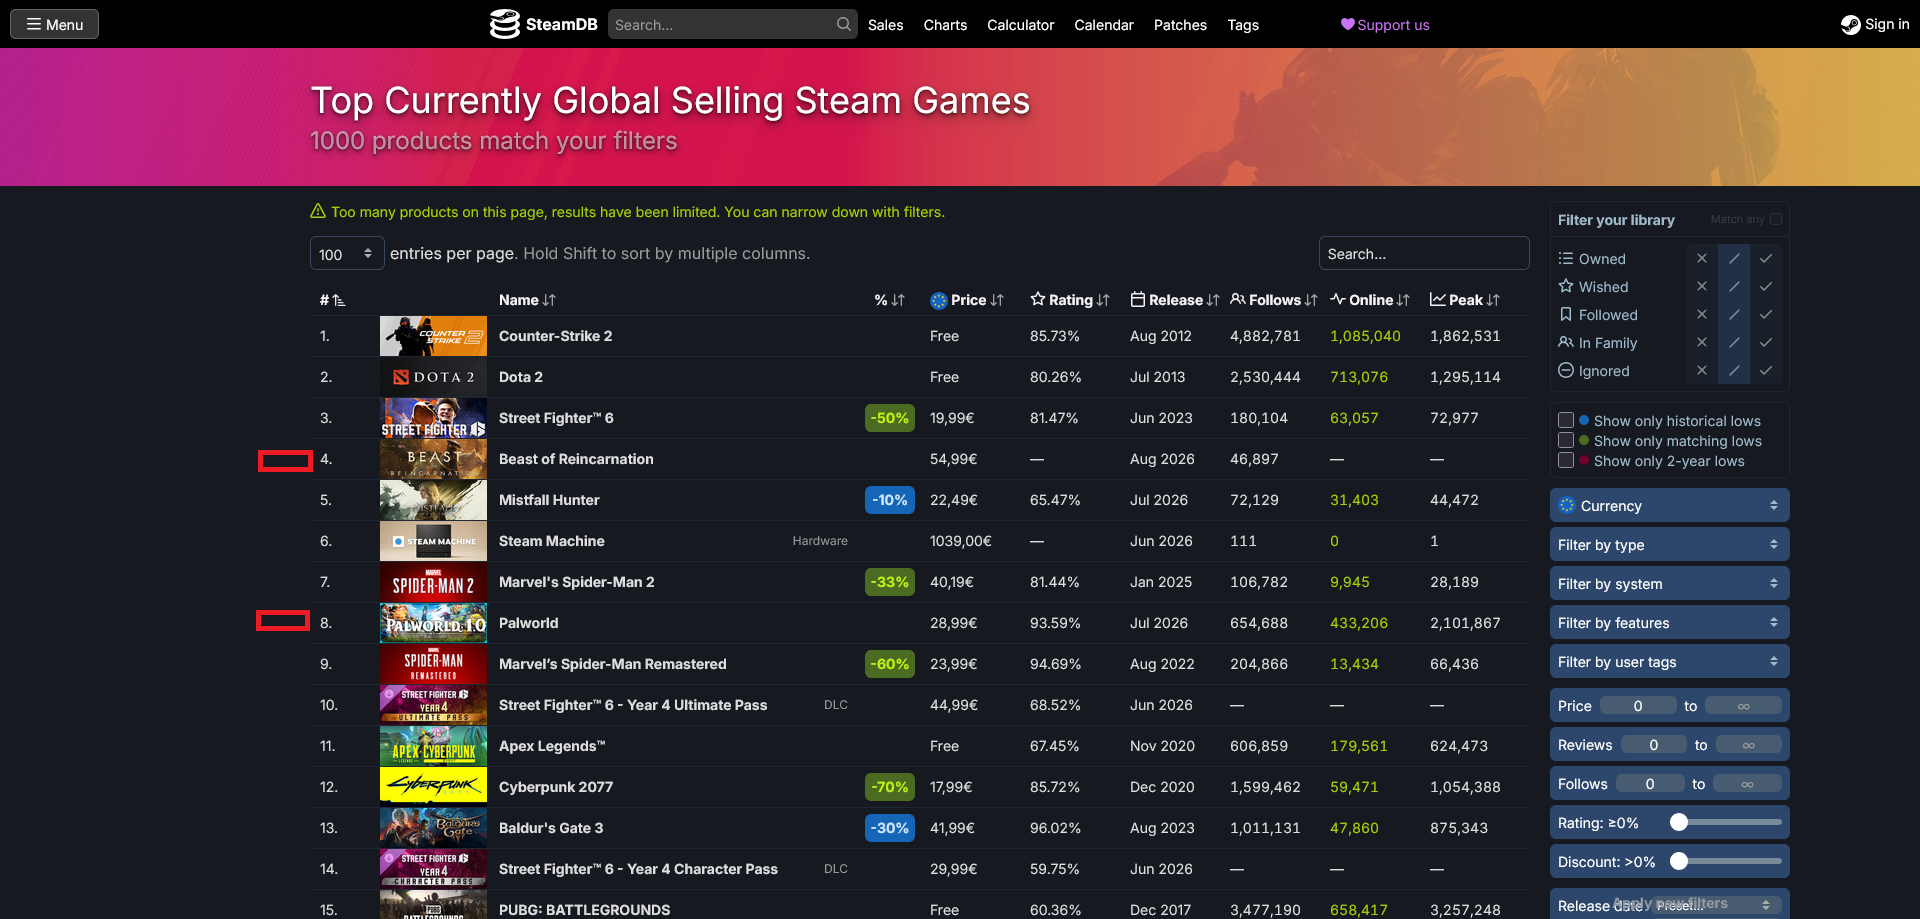Set Owned filter to neutral slash icon
1920x919 pixels.
pos(1734,258)
